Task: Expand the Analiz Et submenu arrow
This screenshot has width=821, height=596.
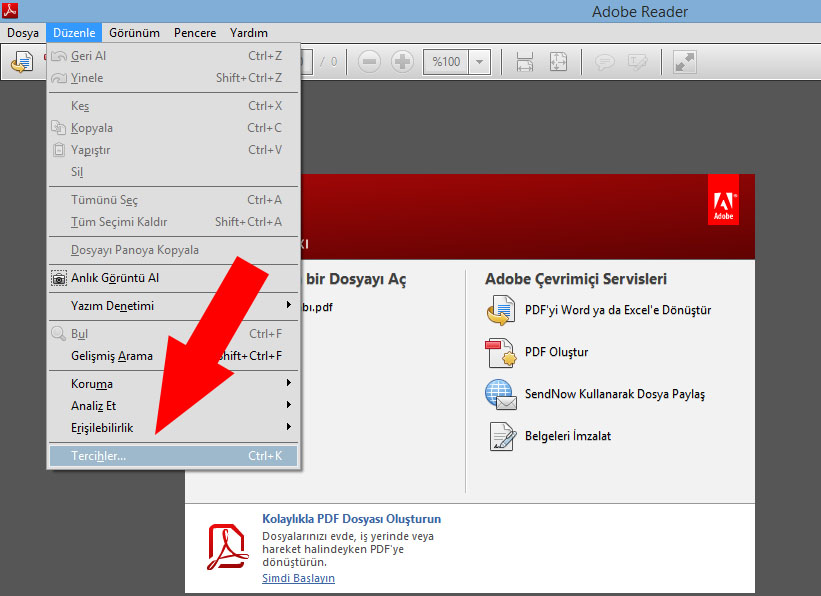Action: click(289, 405)
